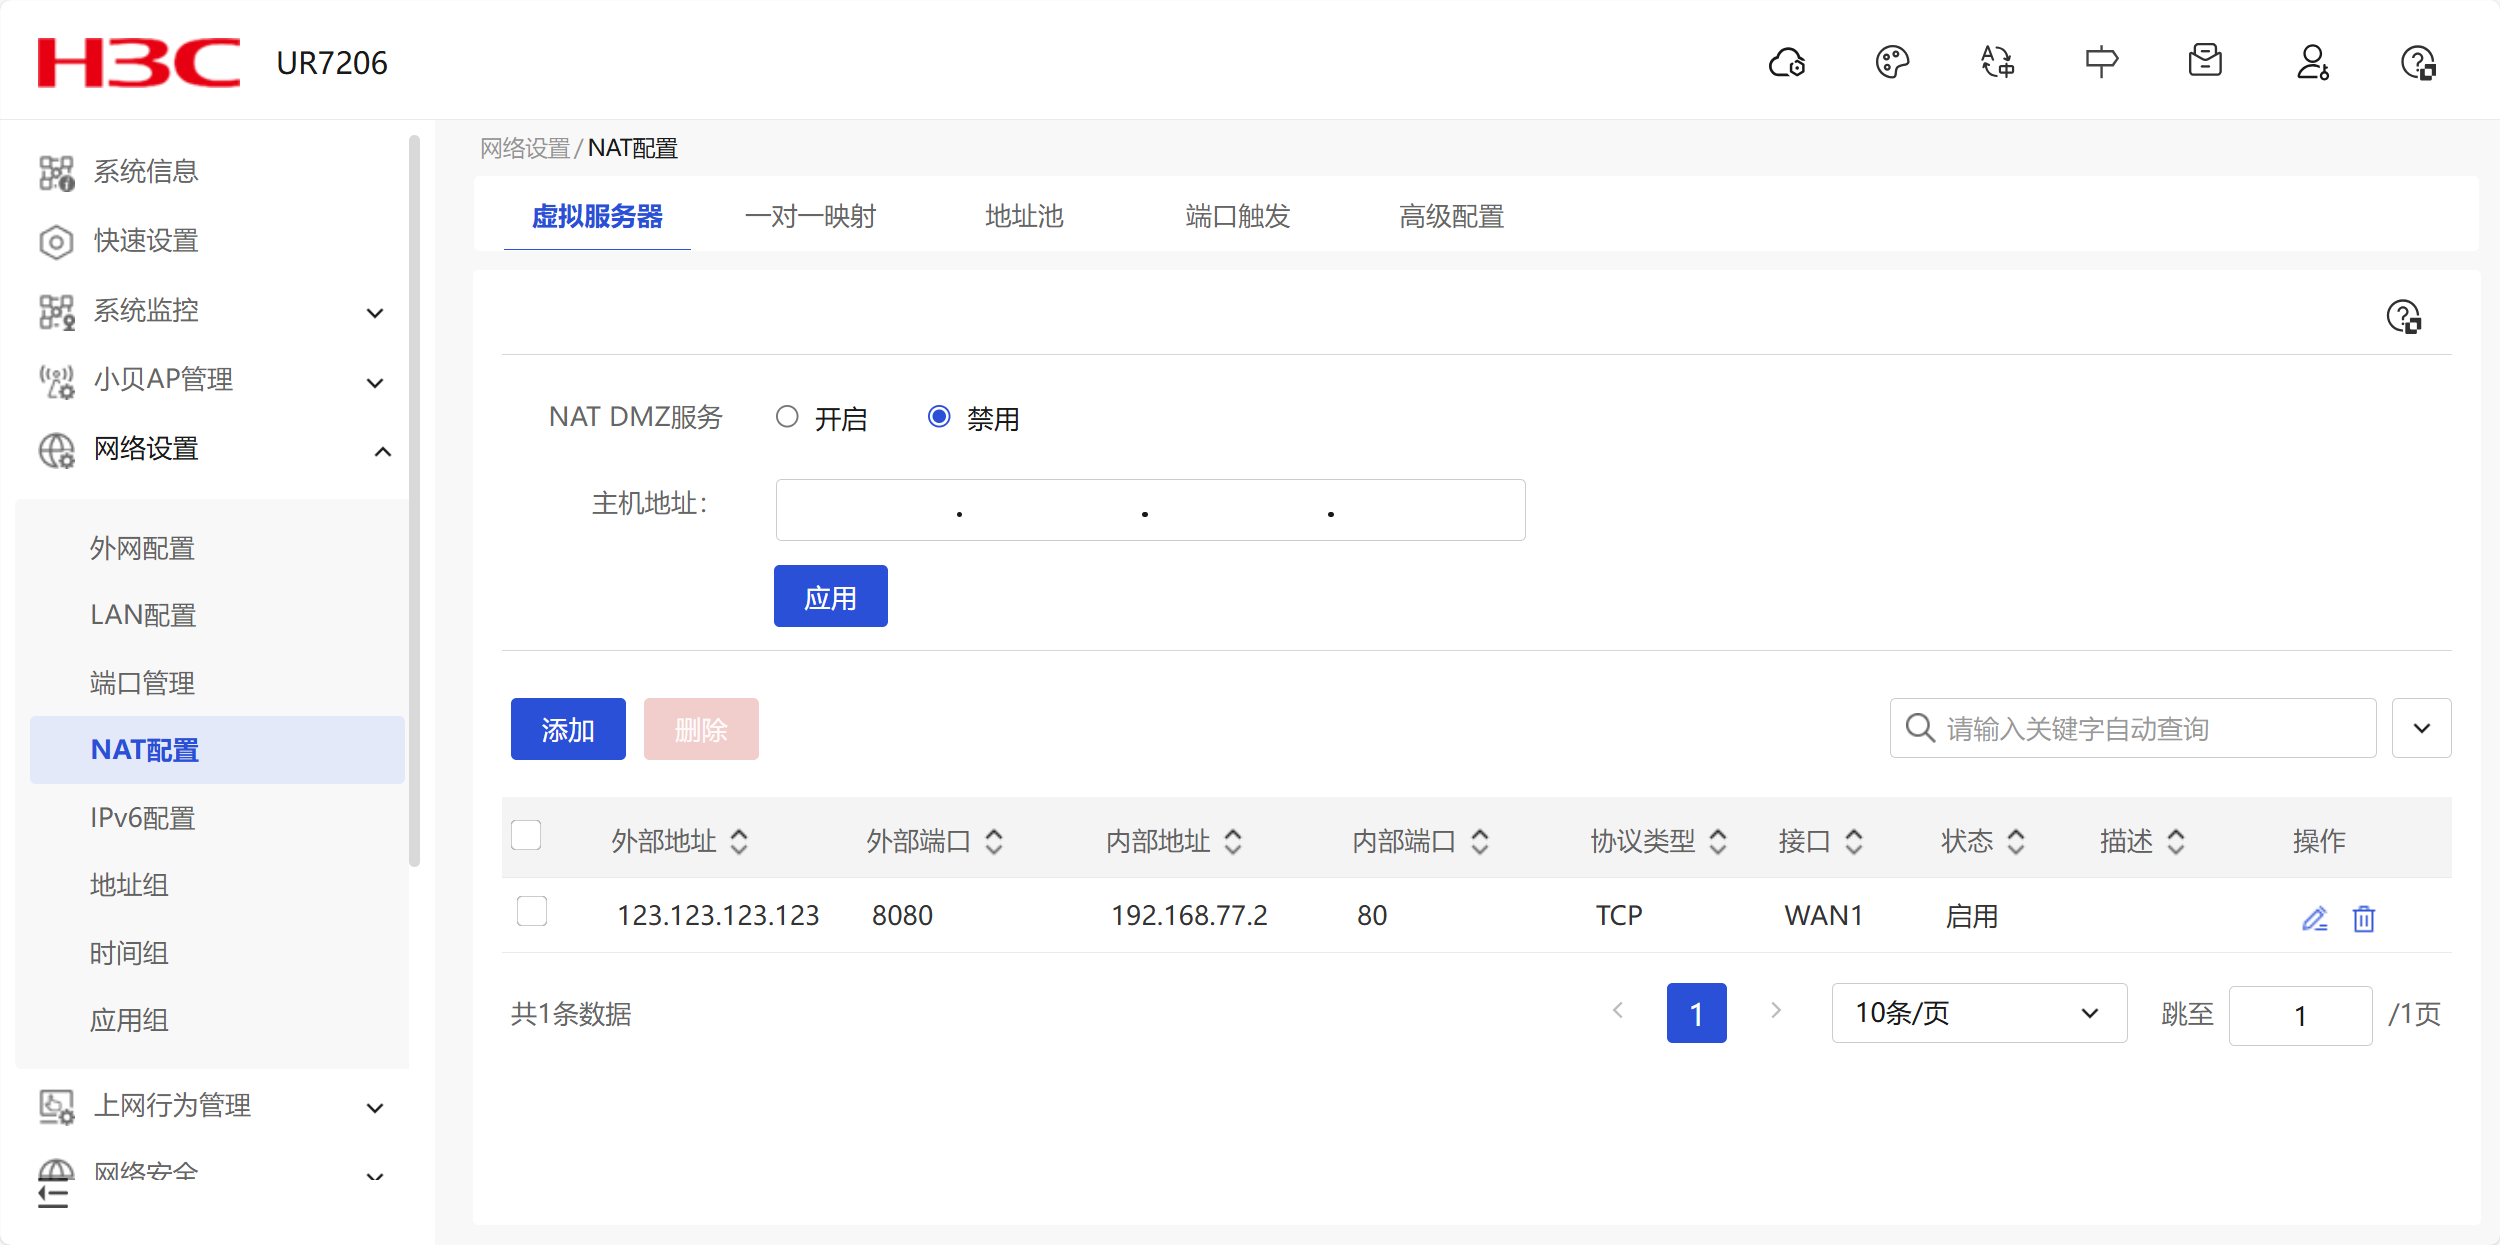
Task: Click the user account icon
Action: pos(2312,63)
